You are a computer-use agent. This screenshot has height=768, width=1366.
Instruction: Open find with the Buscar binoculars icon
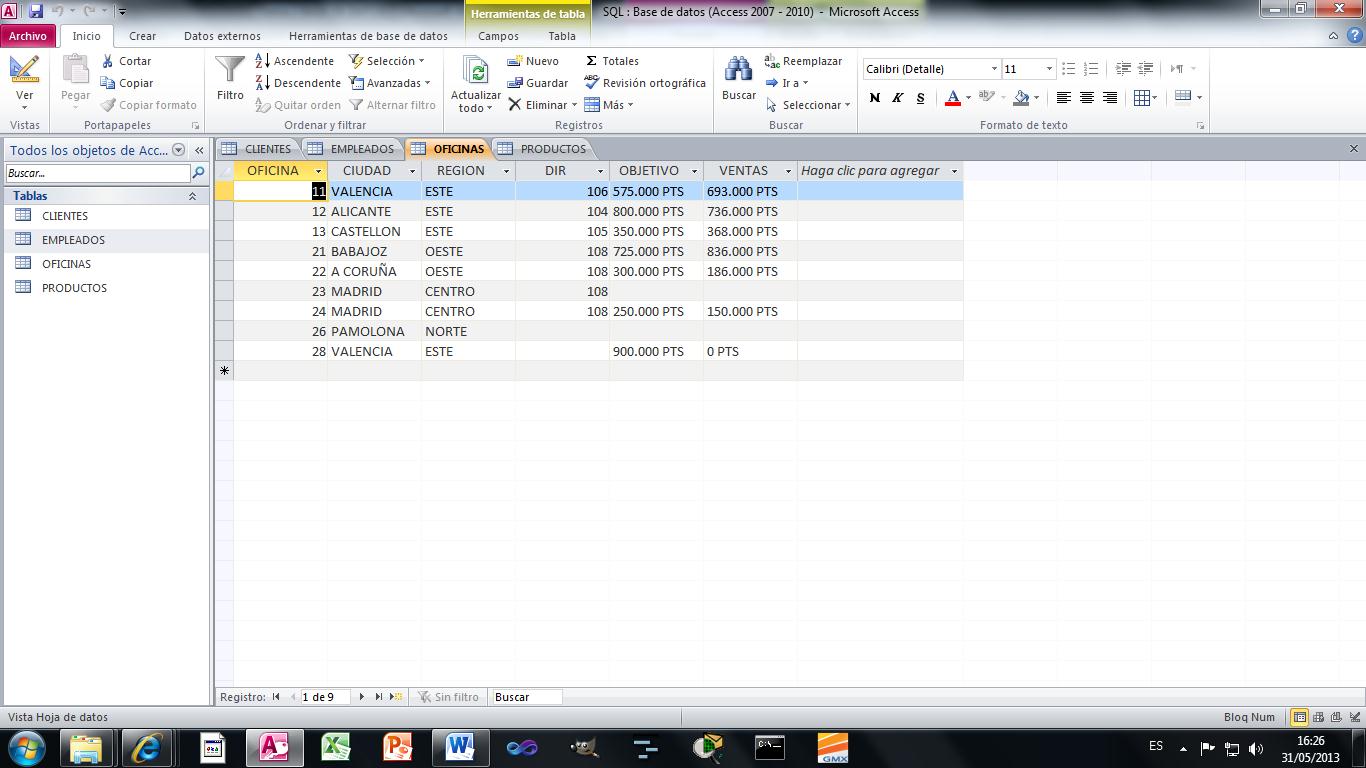coord(738,72)
